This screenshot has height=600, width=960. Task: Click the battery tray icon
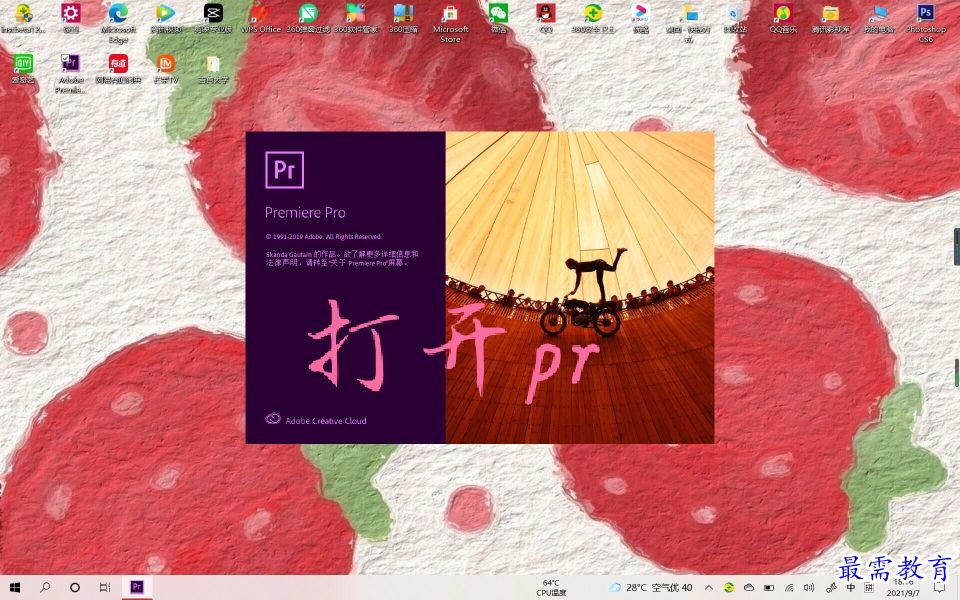click(769, 588)
